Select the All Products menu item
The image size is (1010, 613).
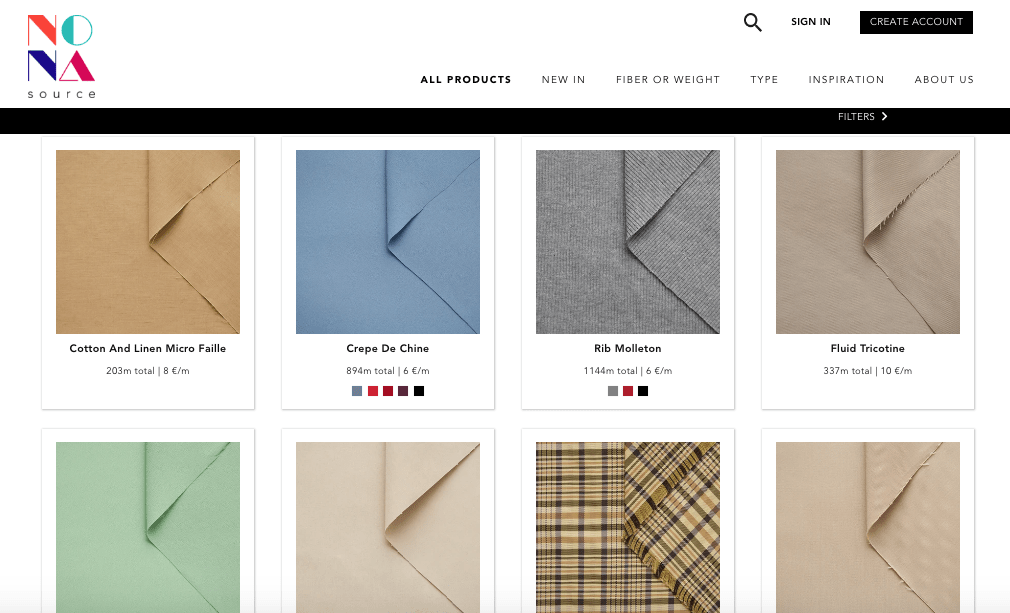(x=465, y=80)
